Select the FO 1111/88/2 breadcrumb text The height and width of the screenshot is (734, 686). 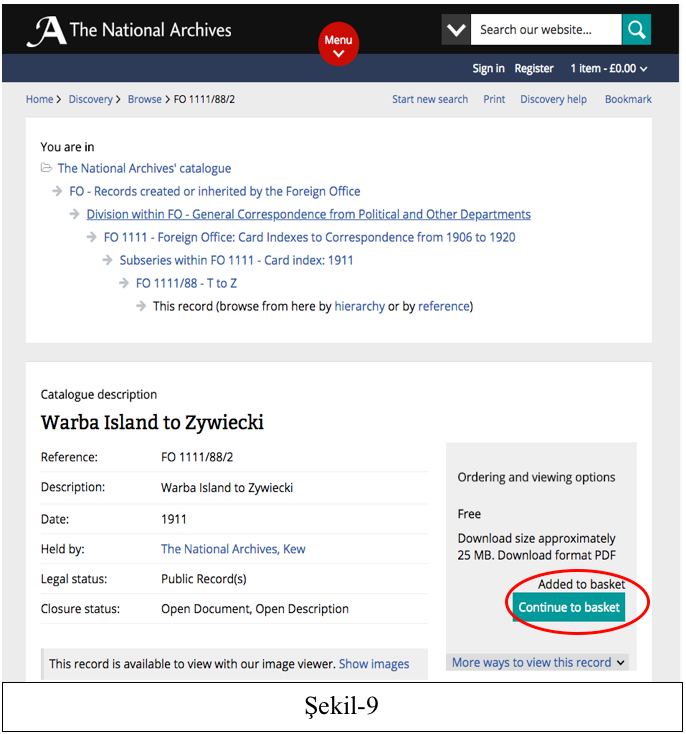(204, 99)
